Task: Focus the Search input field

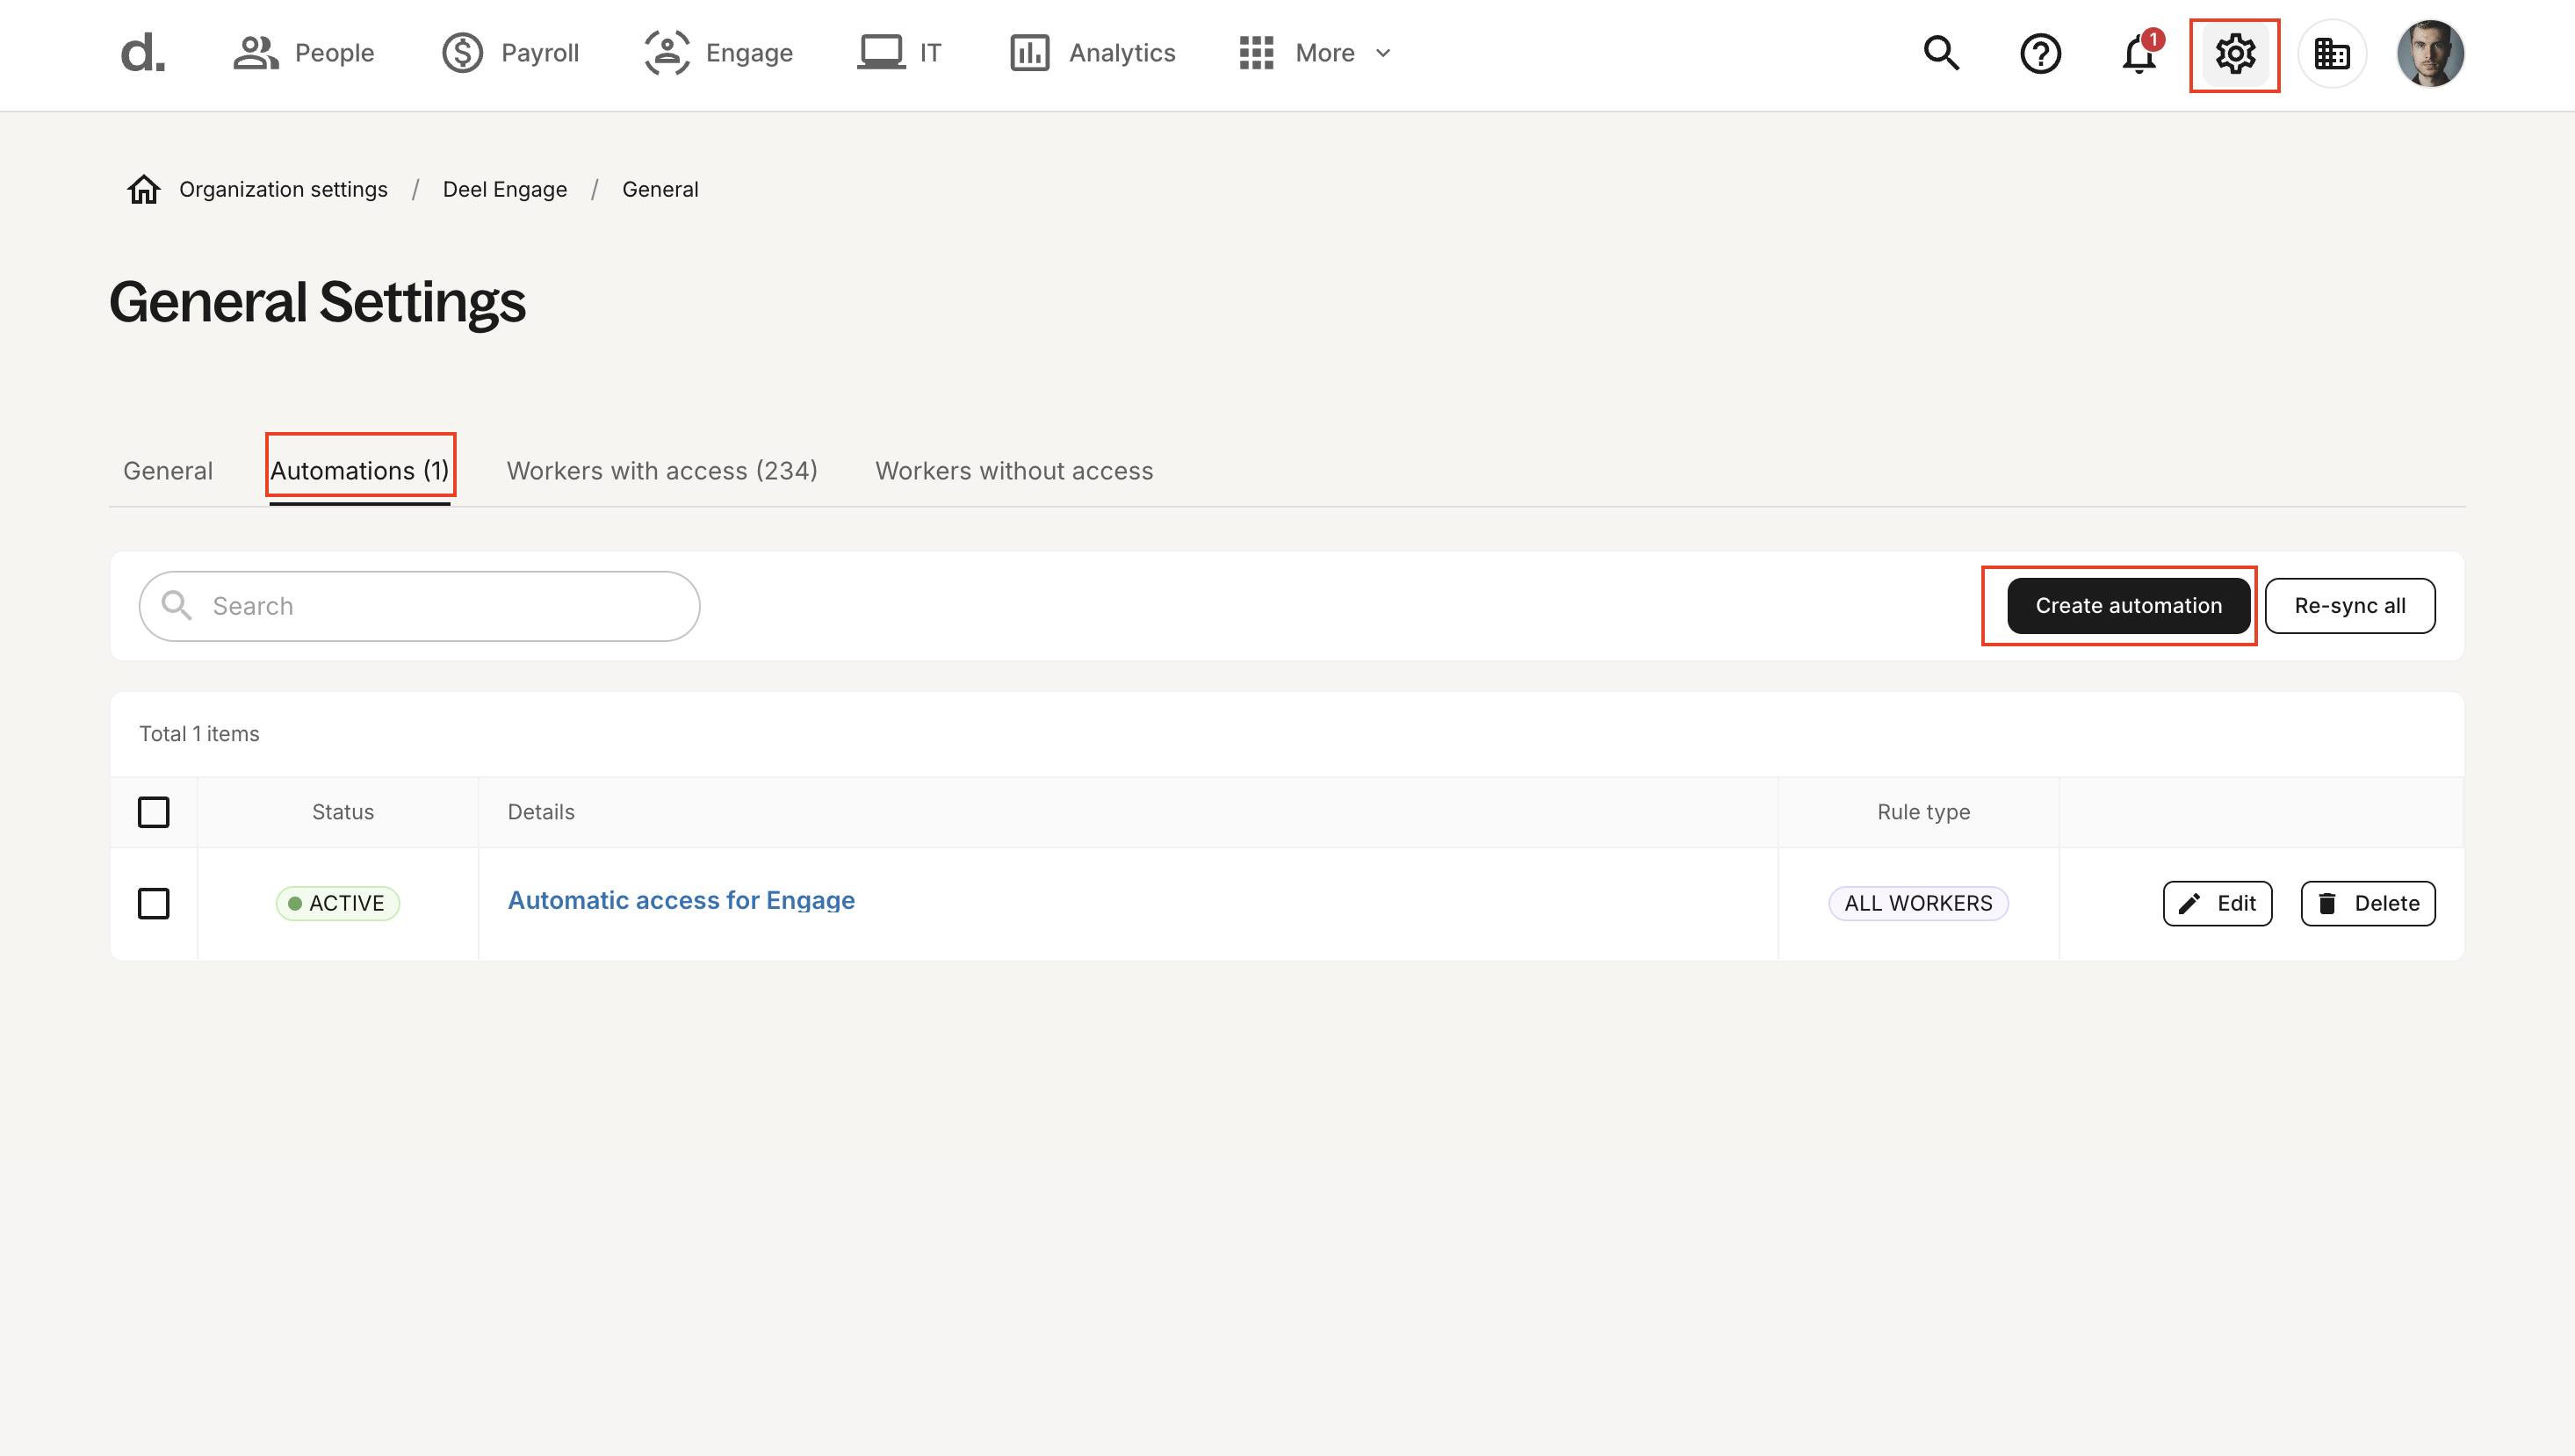Action: (420, 606)
